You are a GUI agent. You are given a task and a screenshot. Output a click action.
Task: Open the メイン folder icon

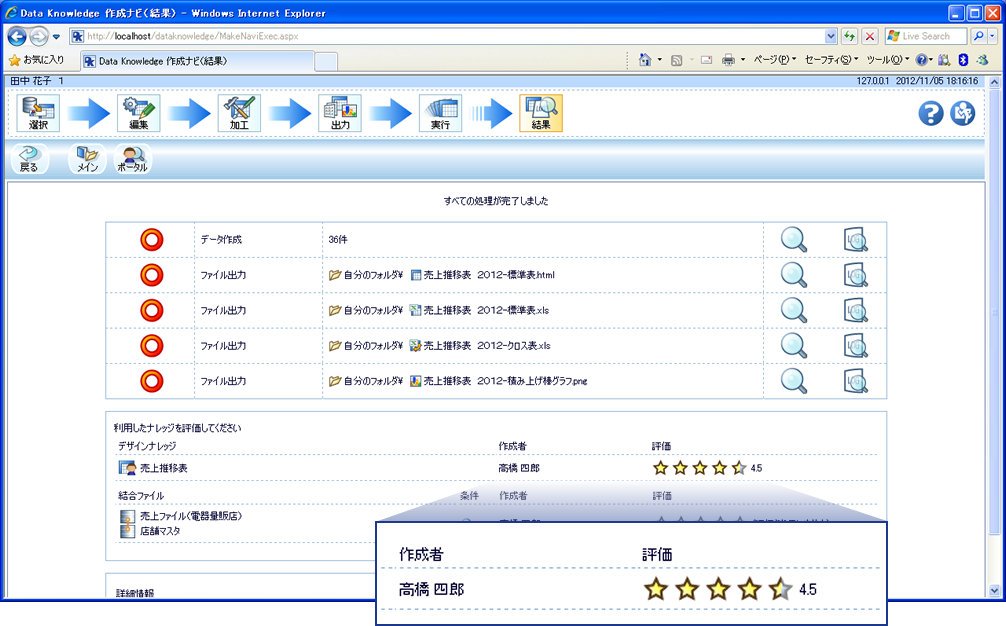pyautogui.click(x=88, y=158)
